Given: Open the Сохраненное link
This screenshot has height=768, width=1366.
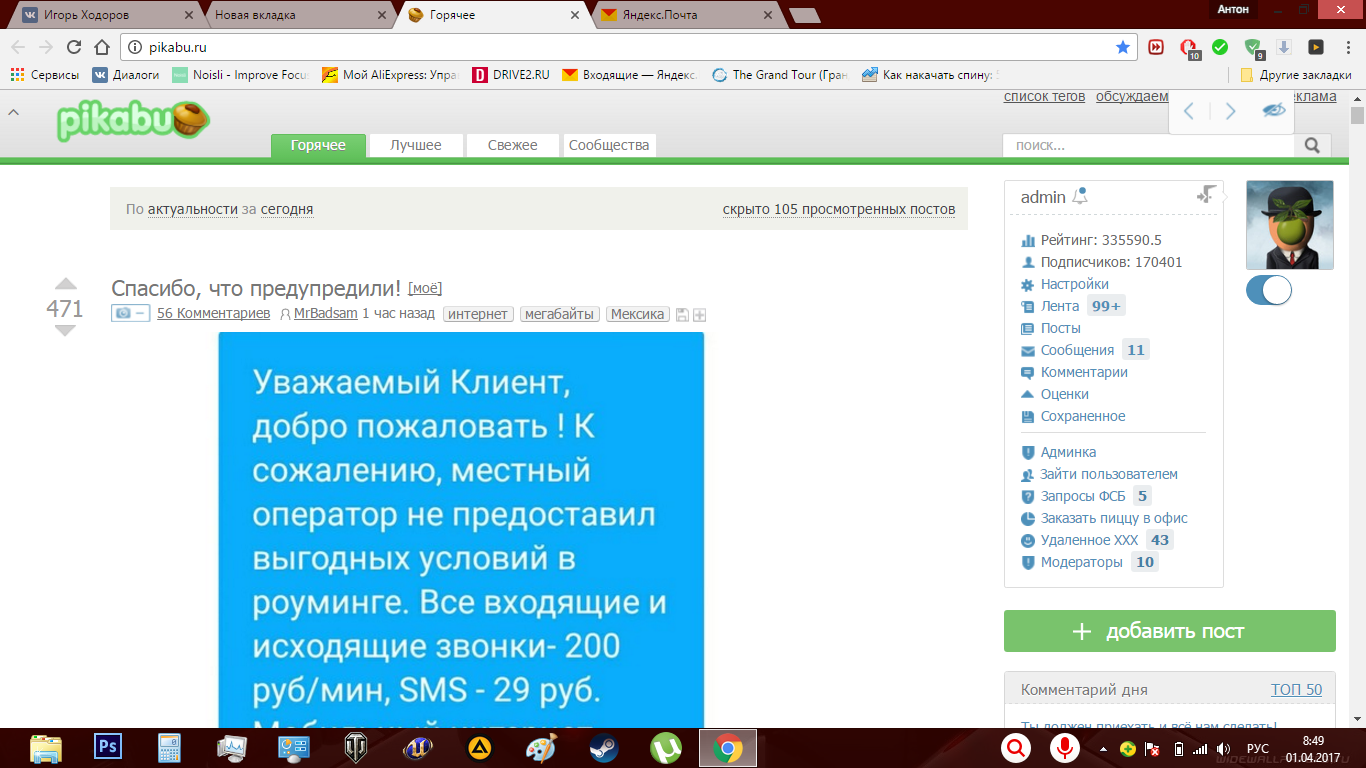Looking at the screenshot, I should point(1083,416).
